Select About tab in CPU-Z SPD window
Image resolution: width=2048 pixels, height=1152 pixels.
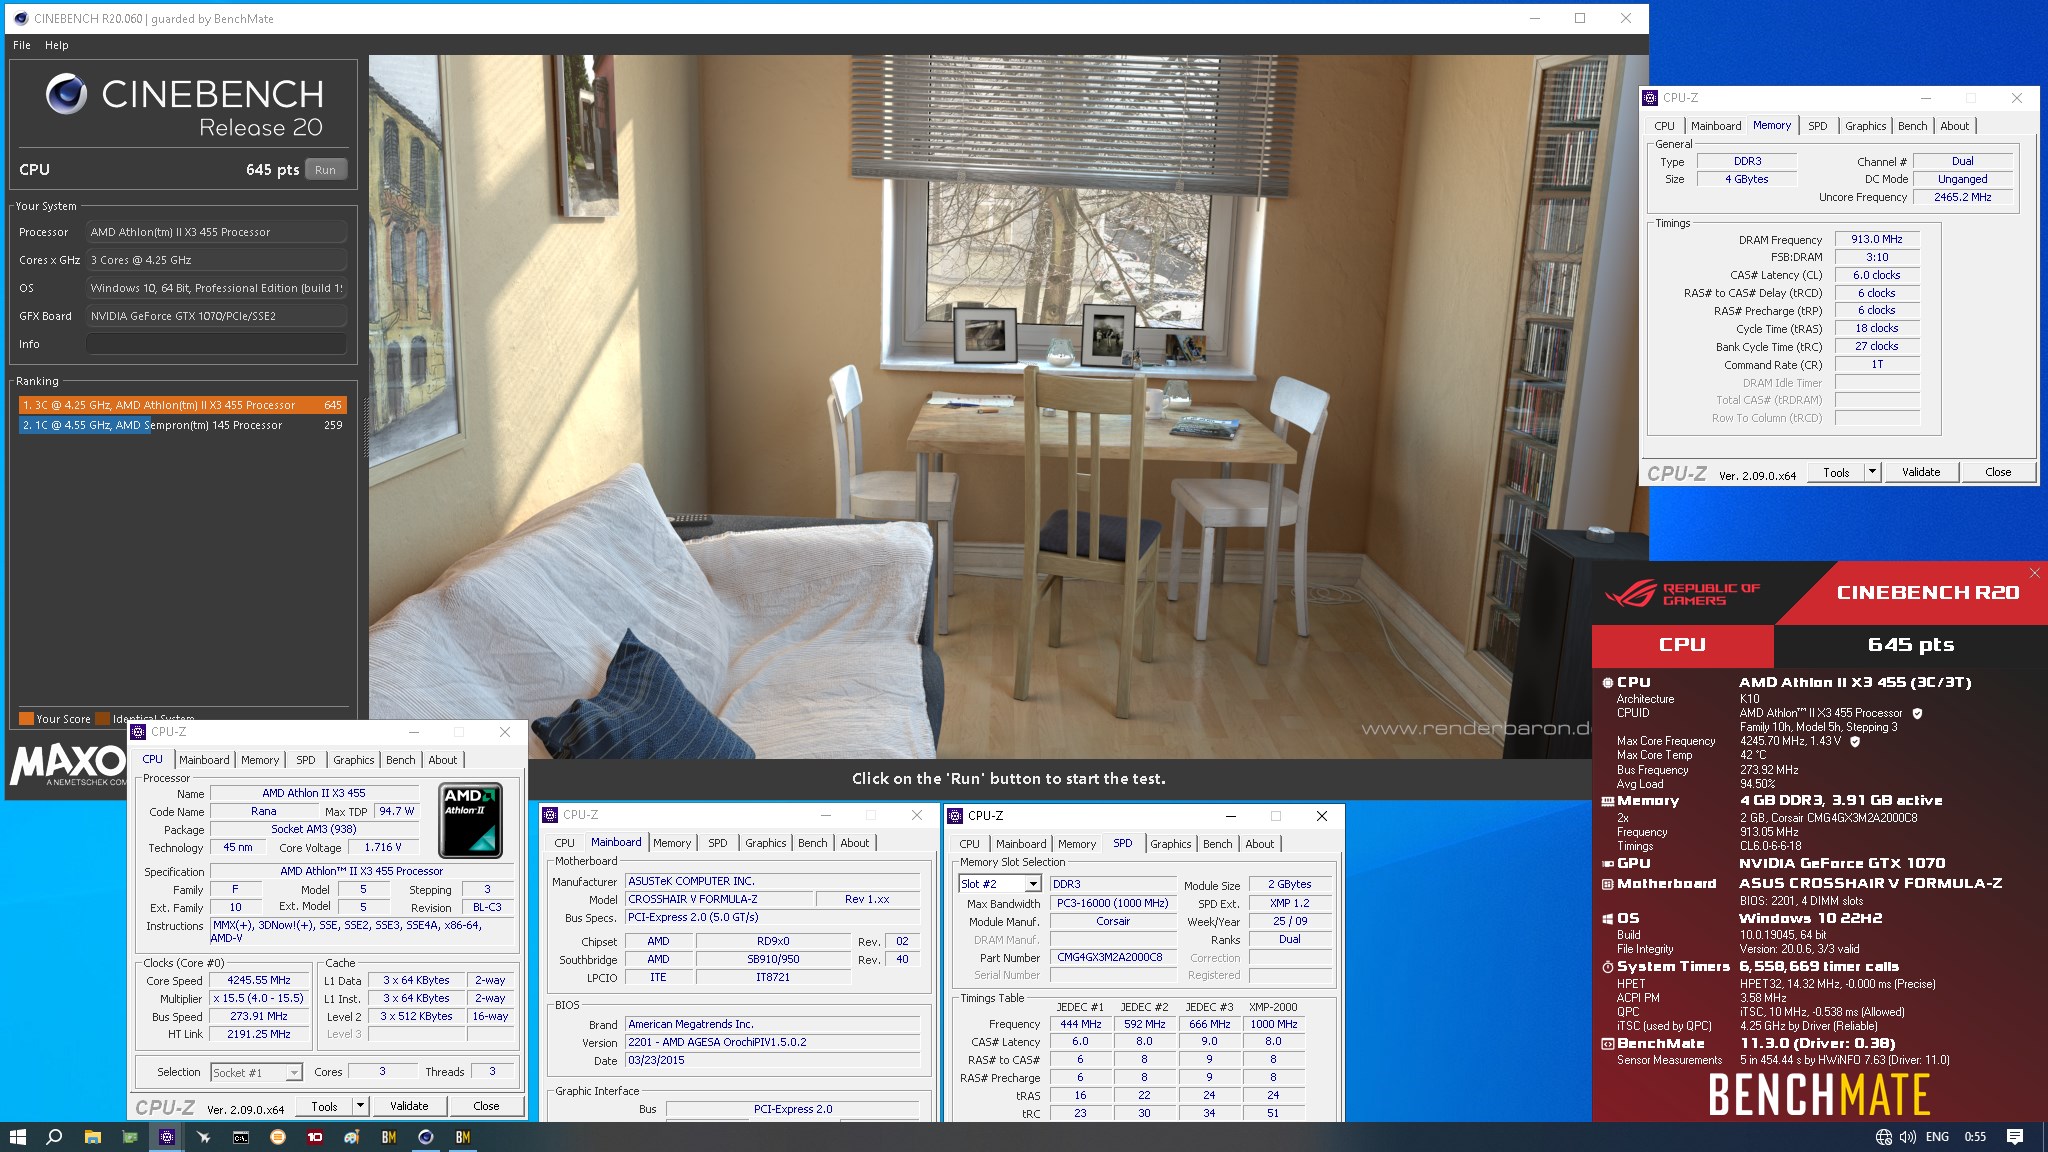pyautogui.click(x=1260, y=844)
